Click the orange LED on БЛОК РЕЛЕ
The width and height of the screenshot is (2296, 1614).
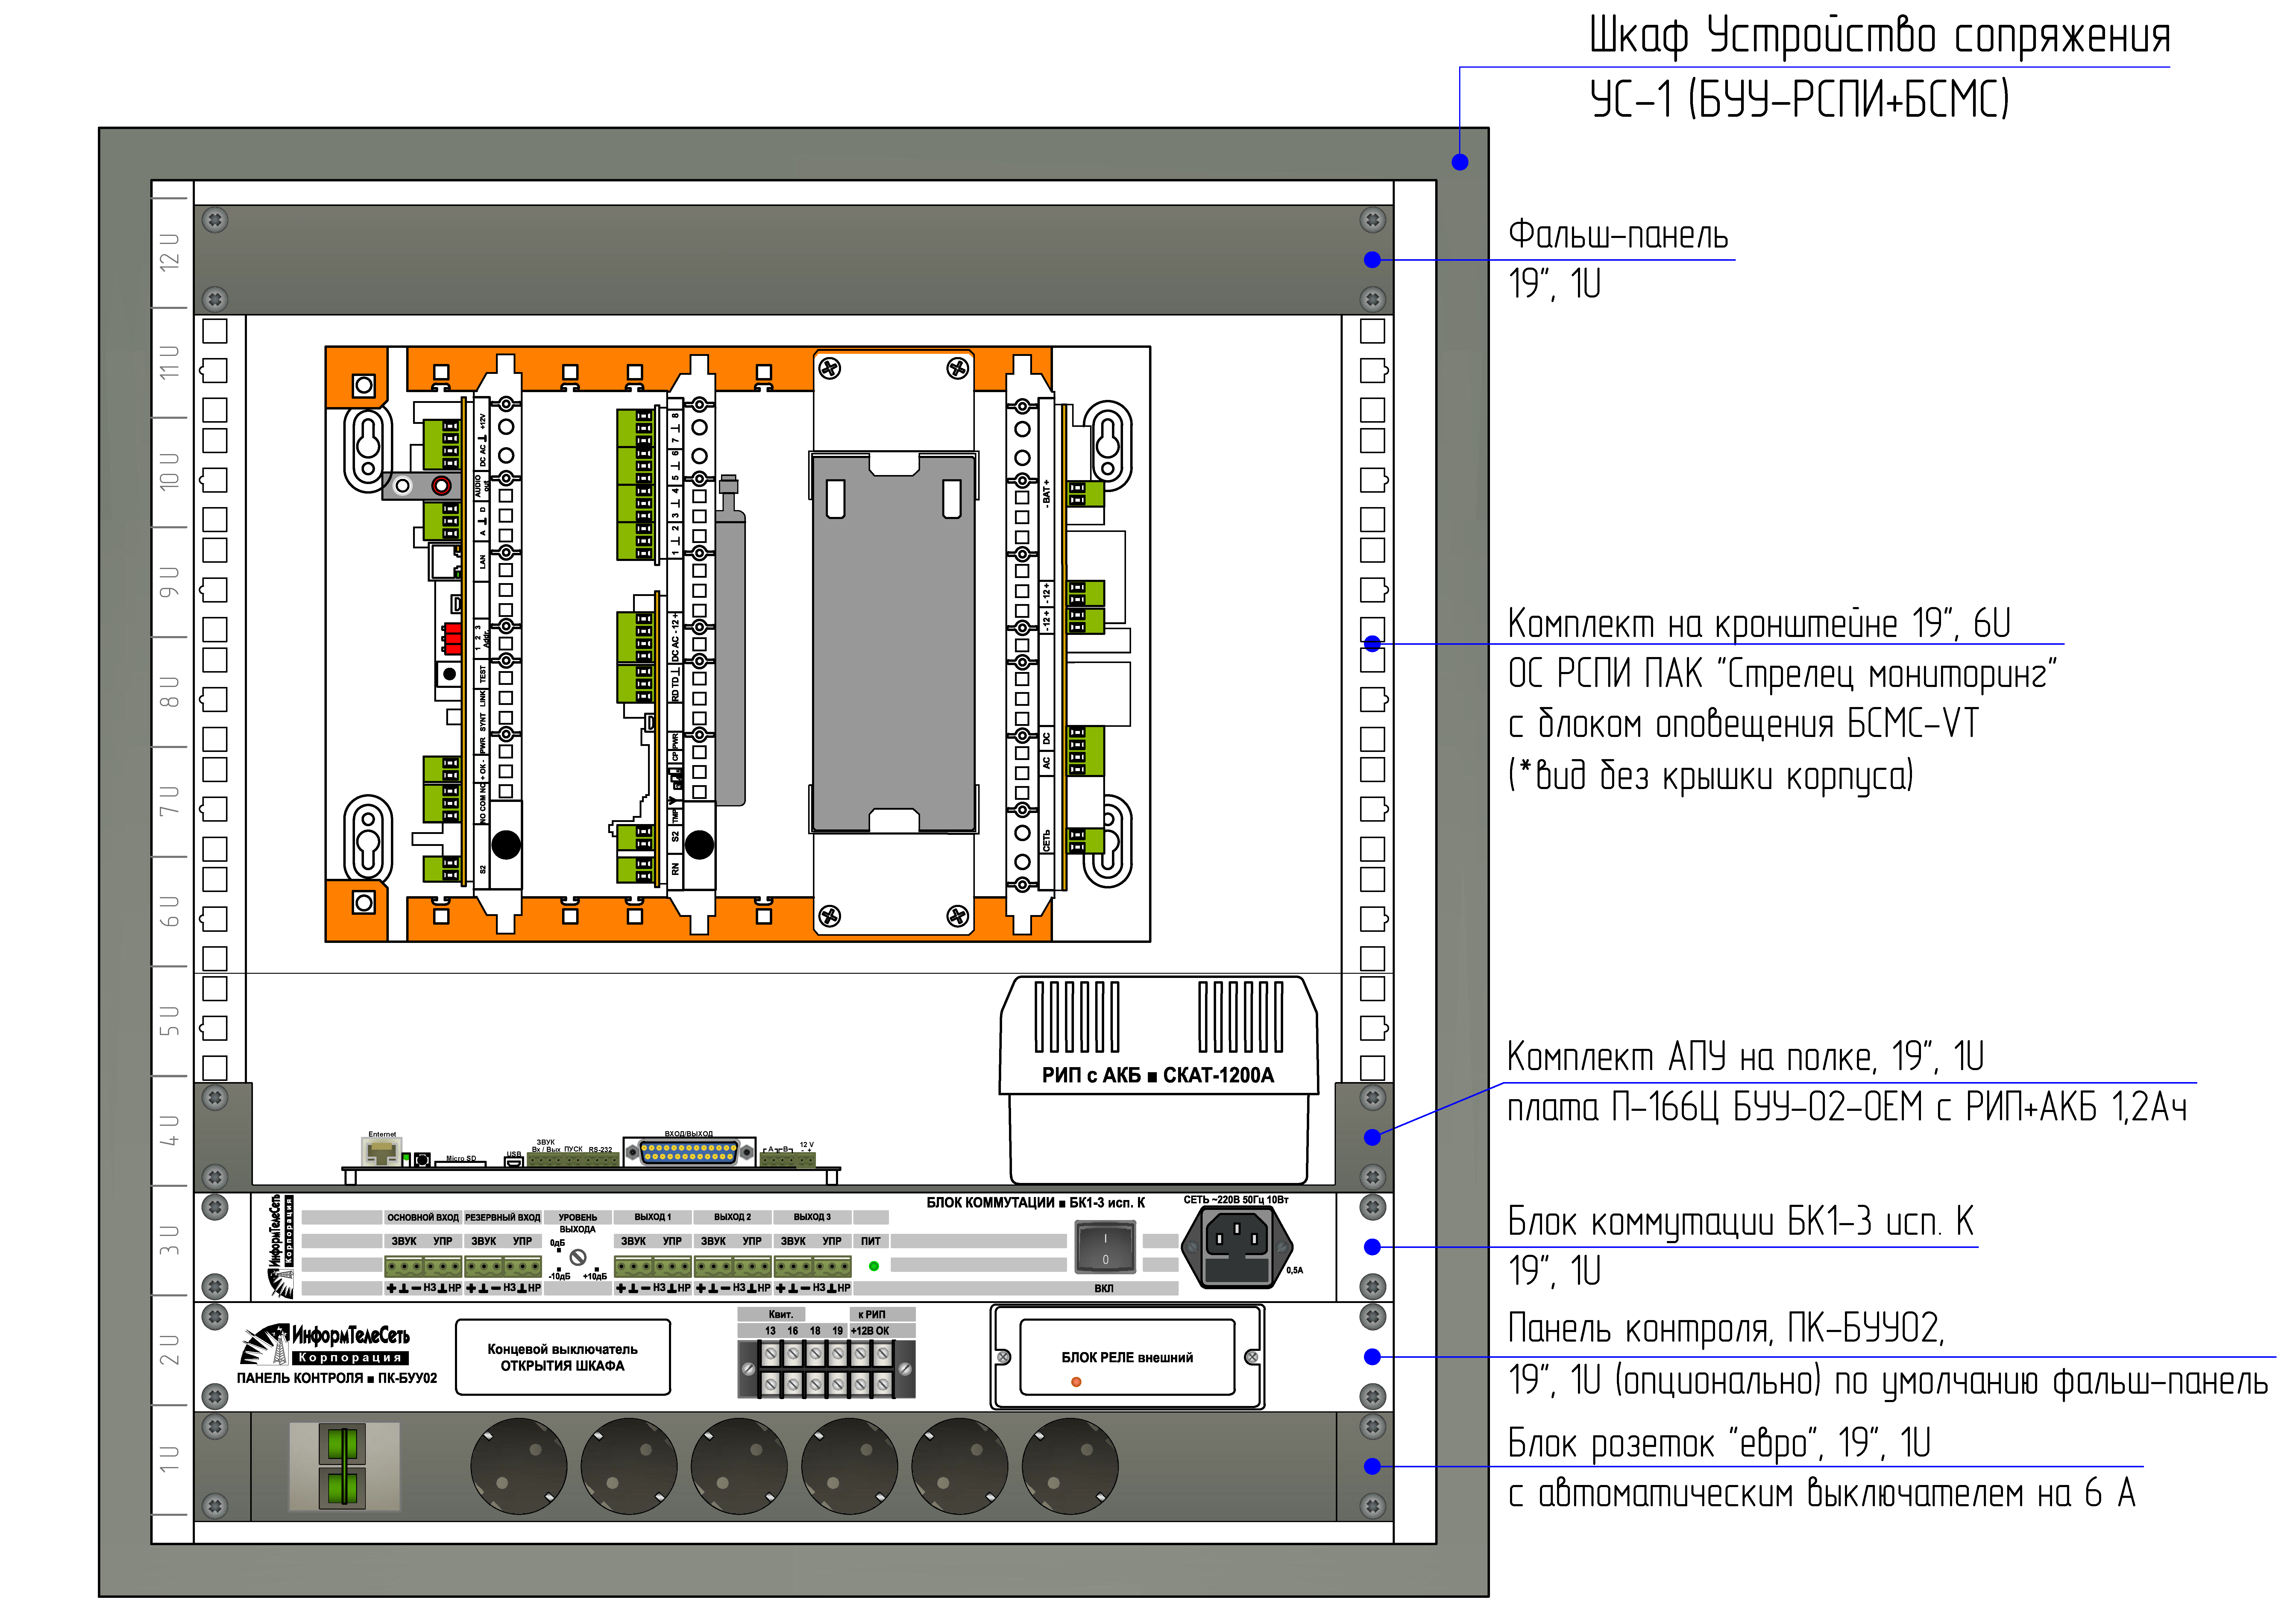point(1076,1382)
